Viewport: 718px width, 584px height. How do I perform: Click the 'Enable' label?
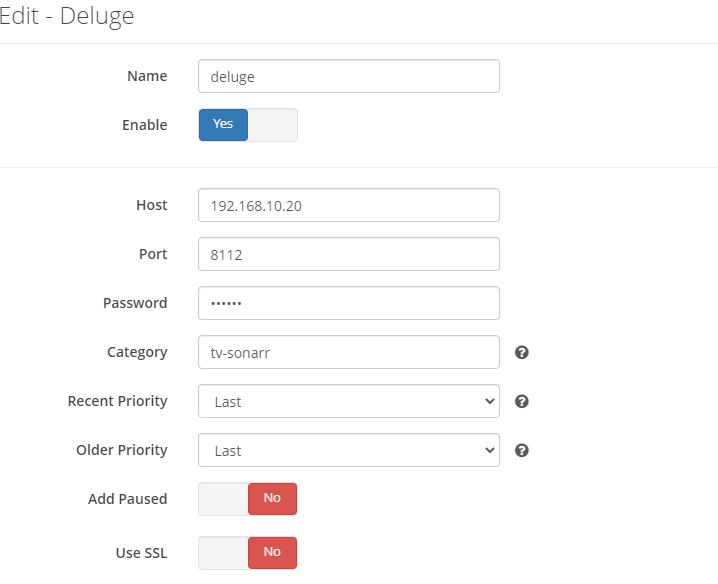tap(145, 125)
